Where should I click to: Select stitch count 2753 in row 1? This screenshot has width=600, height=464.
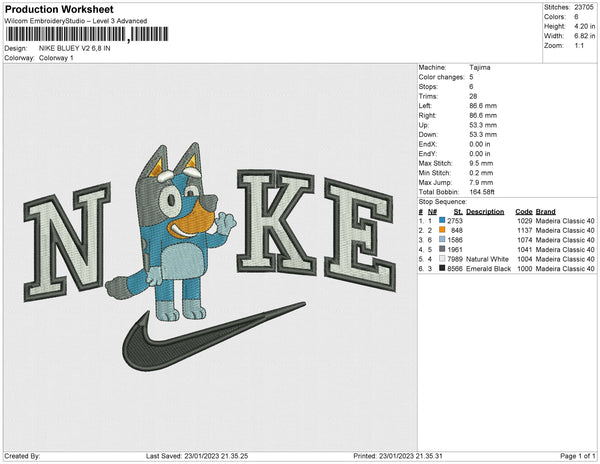455,221
